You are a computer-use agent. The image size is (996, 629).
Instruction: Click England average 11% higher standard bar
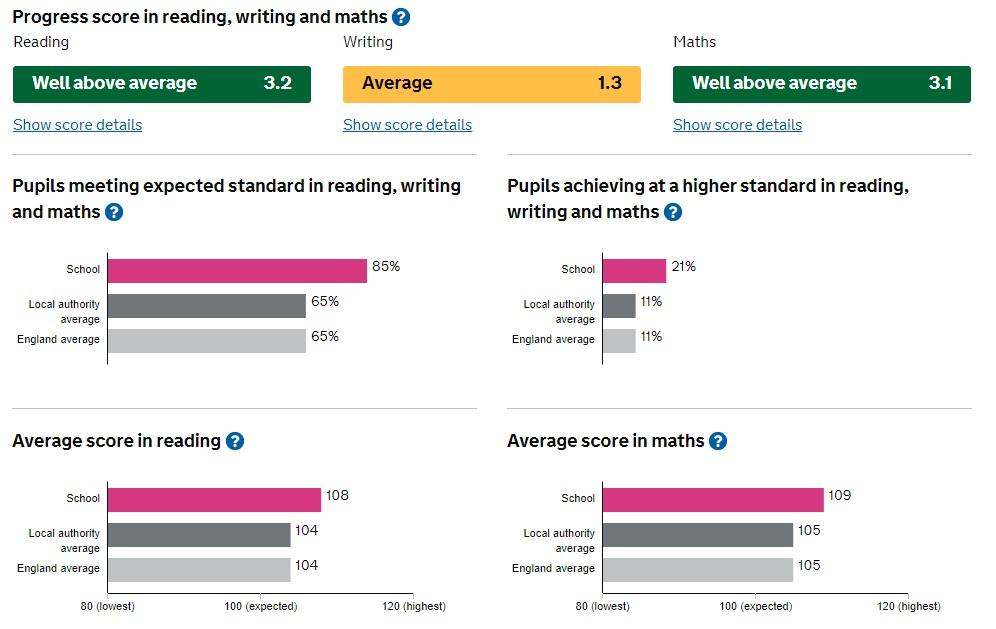pos(619,340)
